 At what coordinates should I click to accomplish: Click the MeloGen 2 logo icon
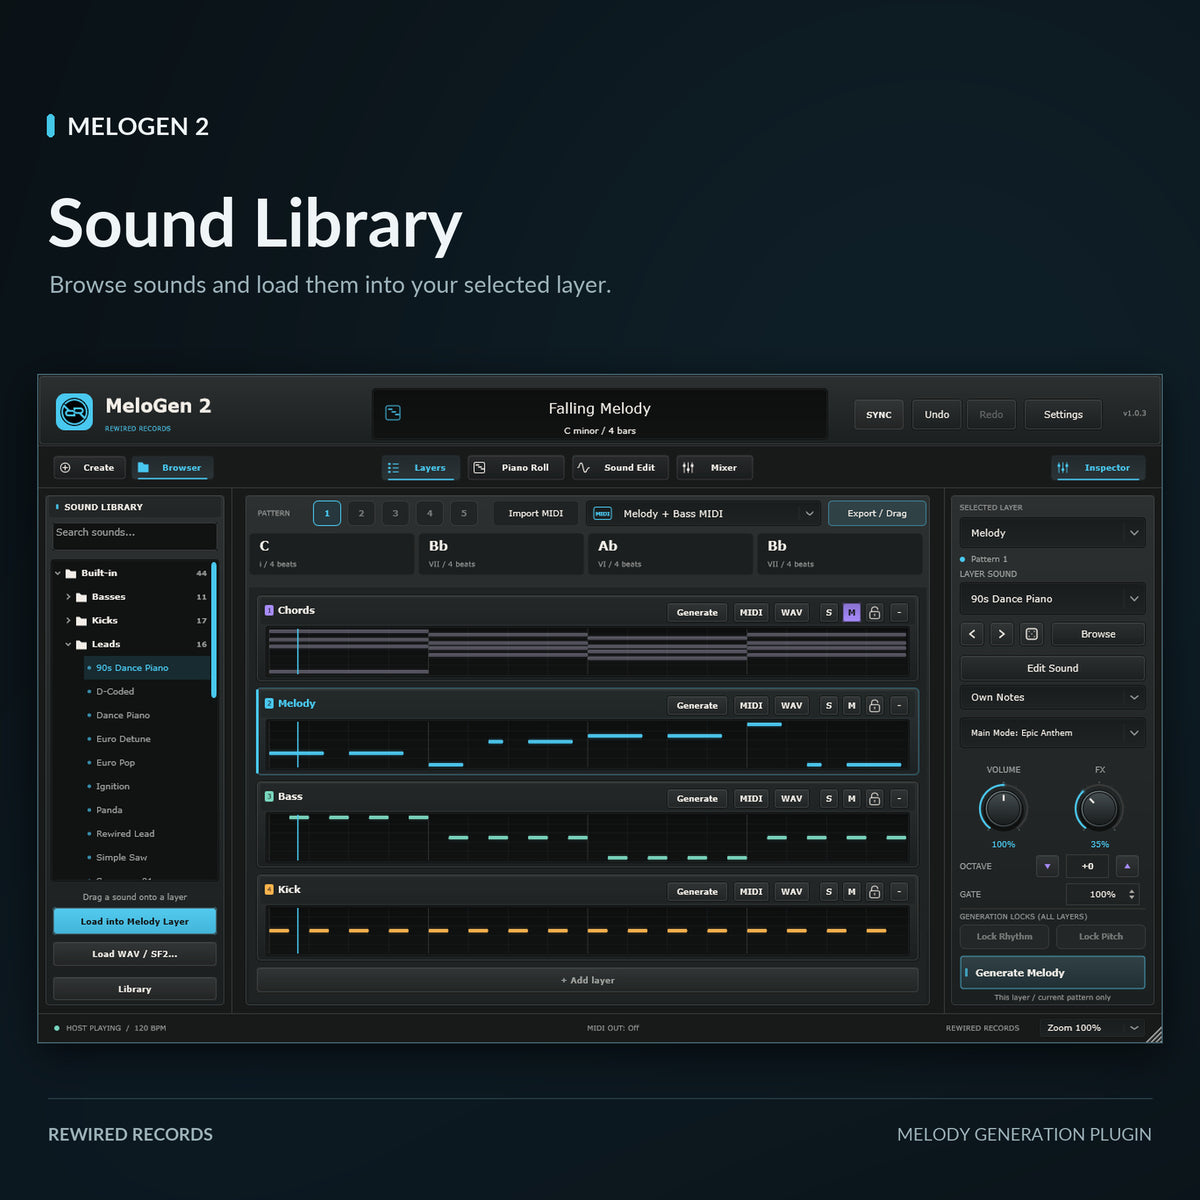coord(74,412)
